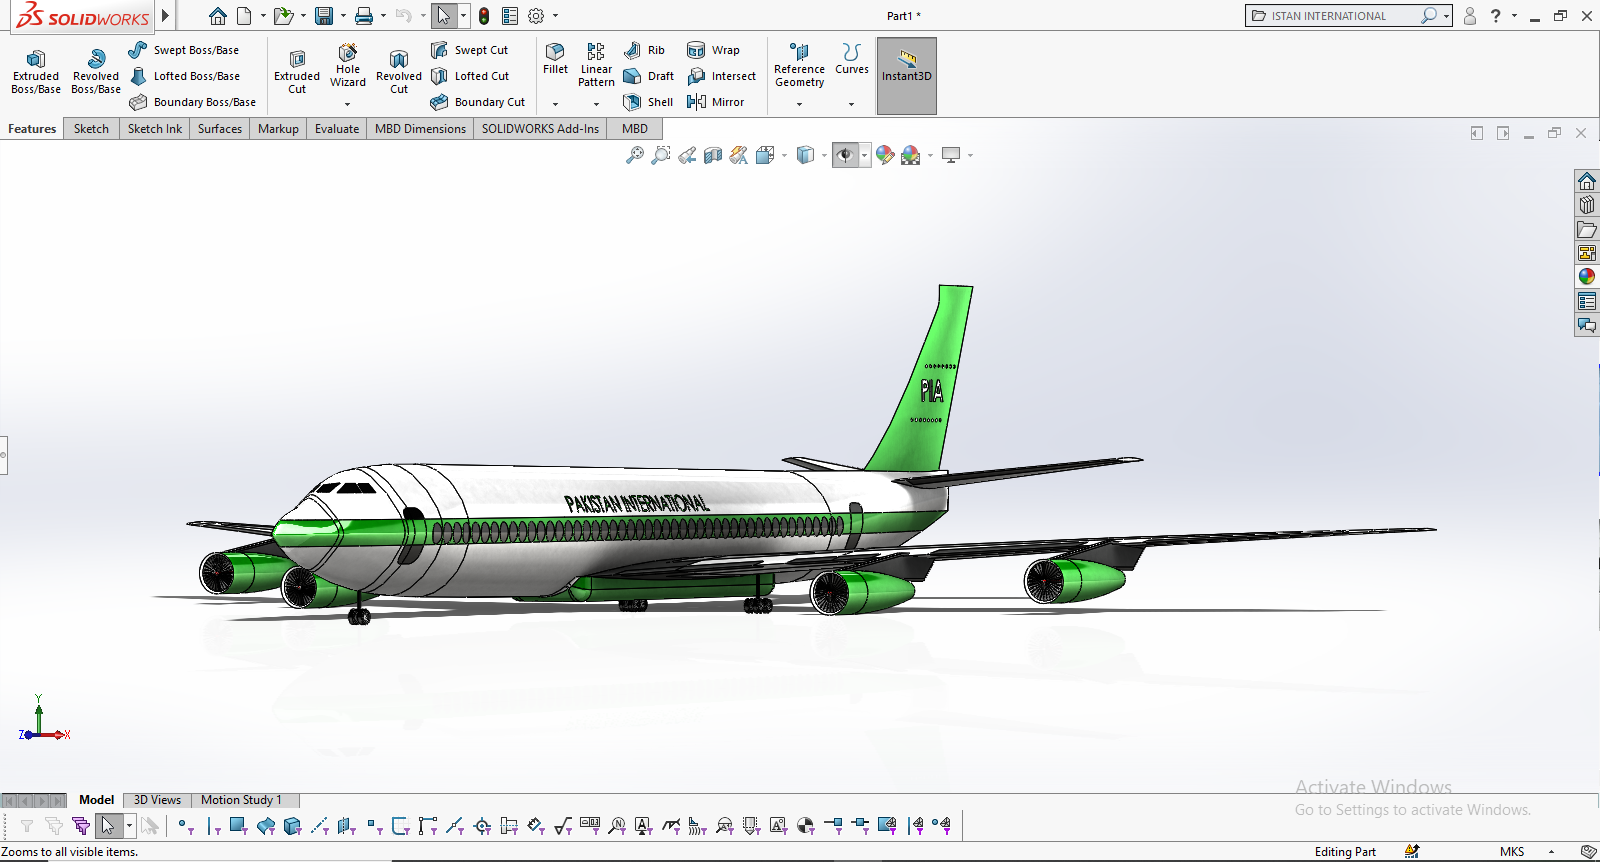Open the SOLIDWORKS Options gear
The image size is (1600, 862).
(536, 16)
